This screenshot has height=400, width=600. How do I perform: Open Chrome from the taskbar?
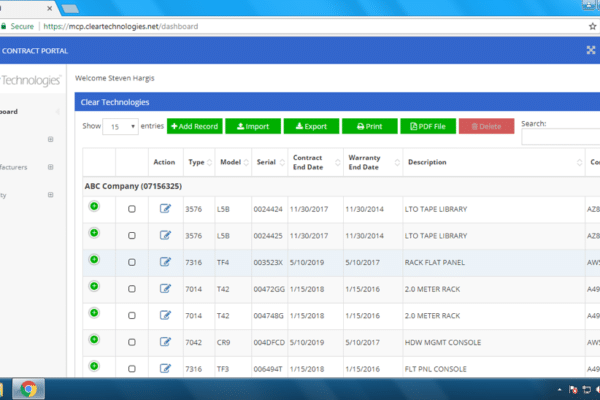[x=28, y=389]
